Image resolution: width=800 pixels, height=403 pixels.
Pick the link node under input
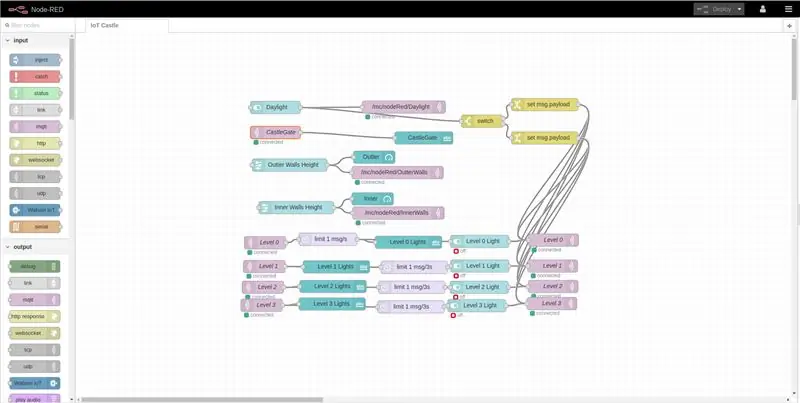click(x=35, y=110)
